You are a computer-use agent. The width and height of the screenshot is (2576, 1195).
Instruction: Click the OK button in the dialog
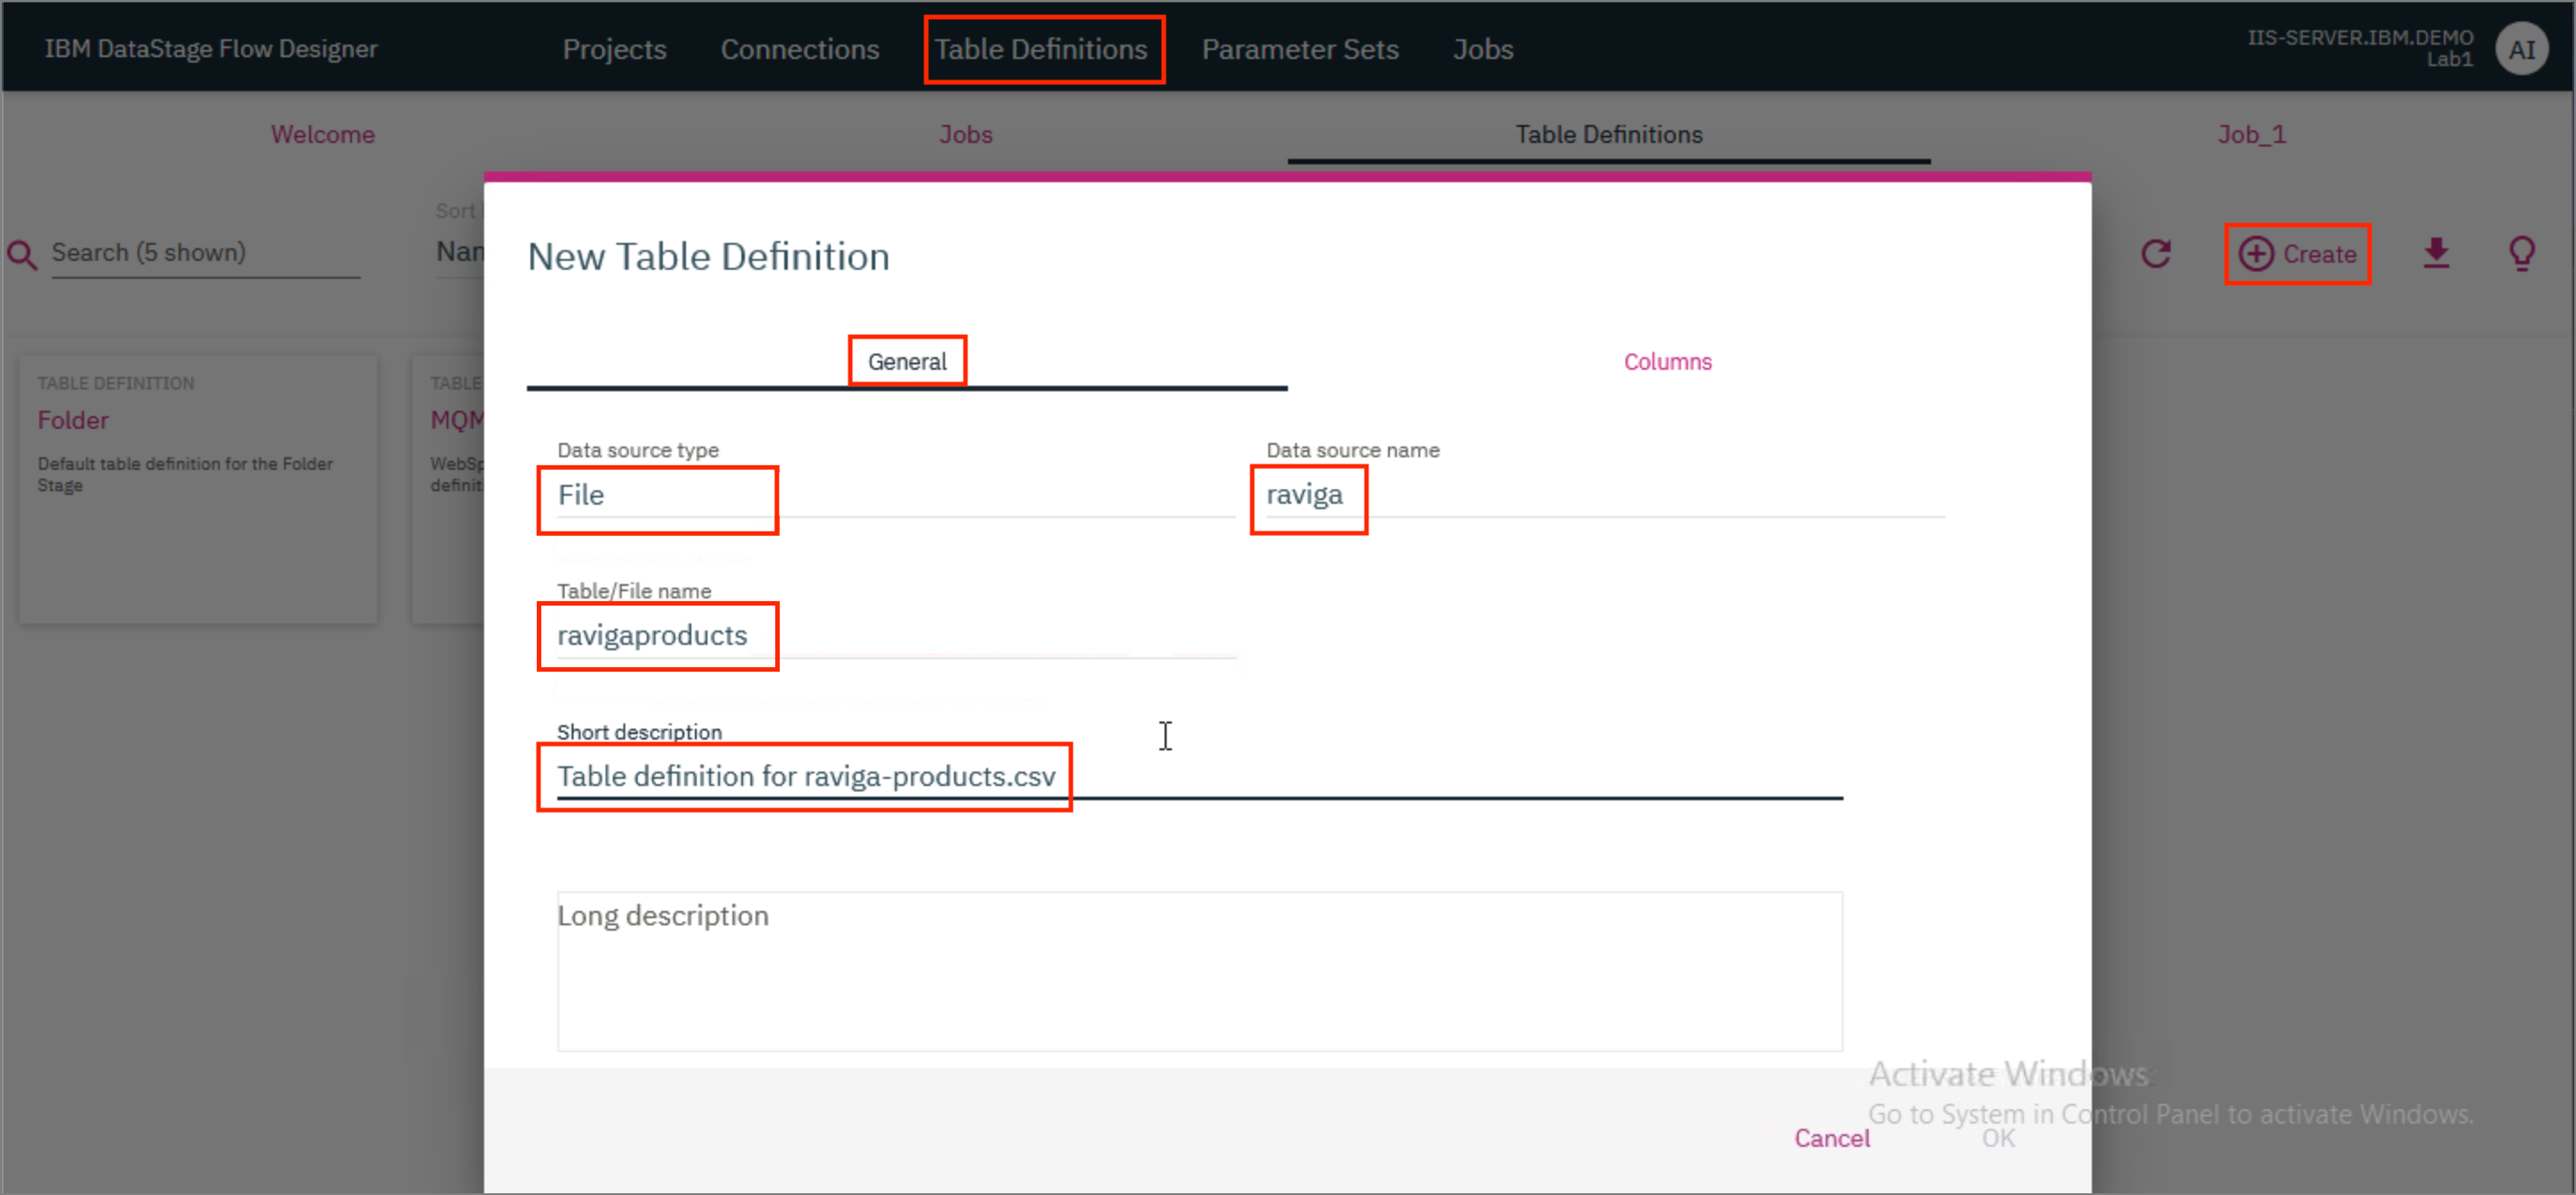(x=1998, y=1138)
